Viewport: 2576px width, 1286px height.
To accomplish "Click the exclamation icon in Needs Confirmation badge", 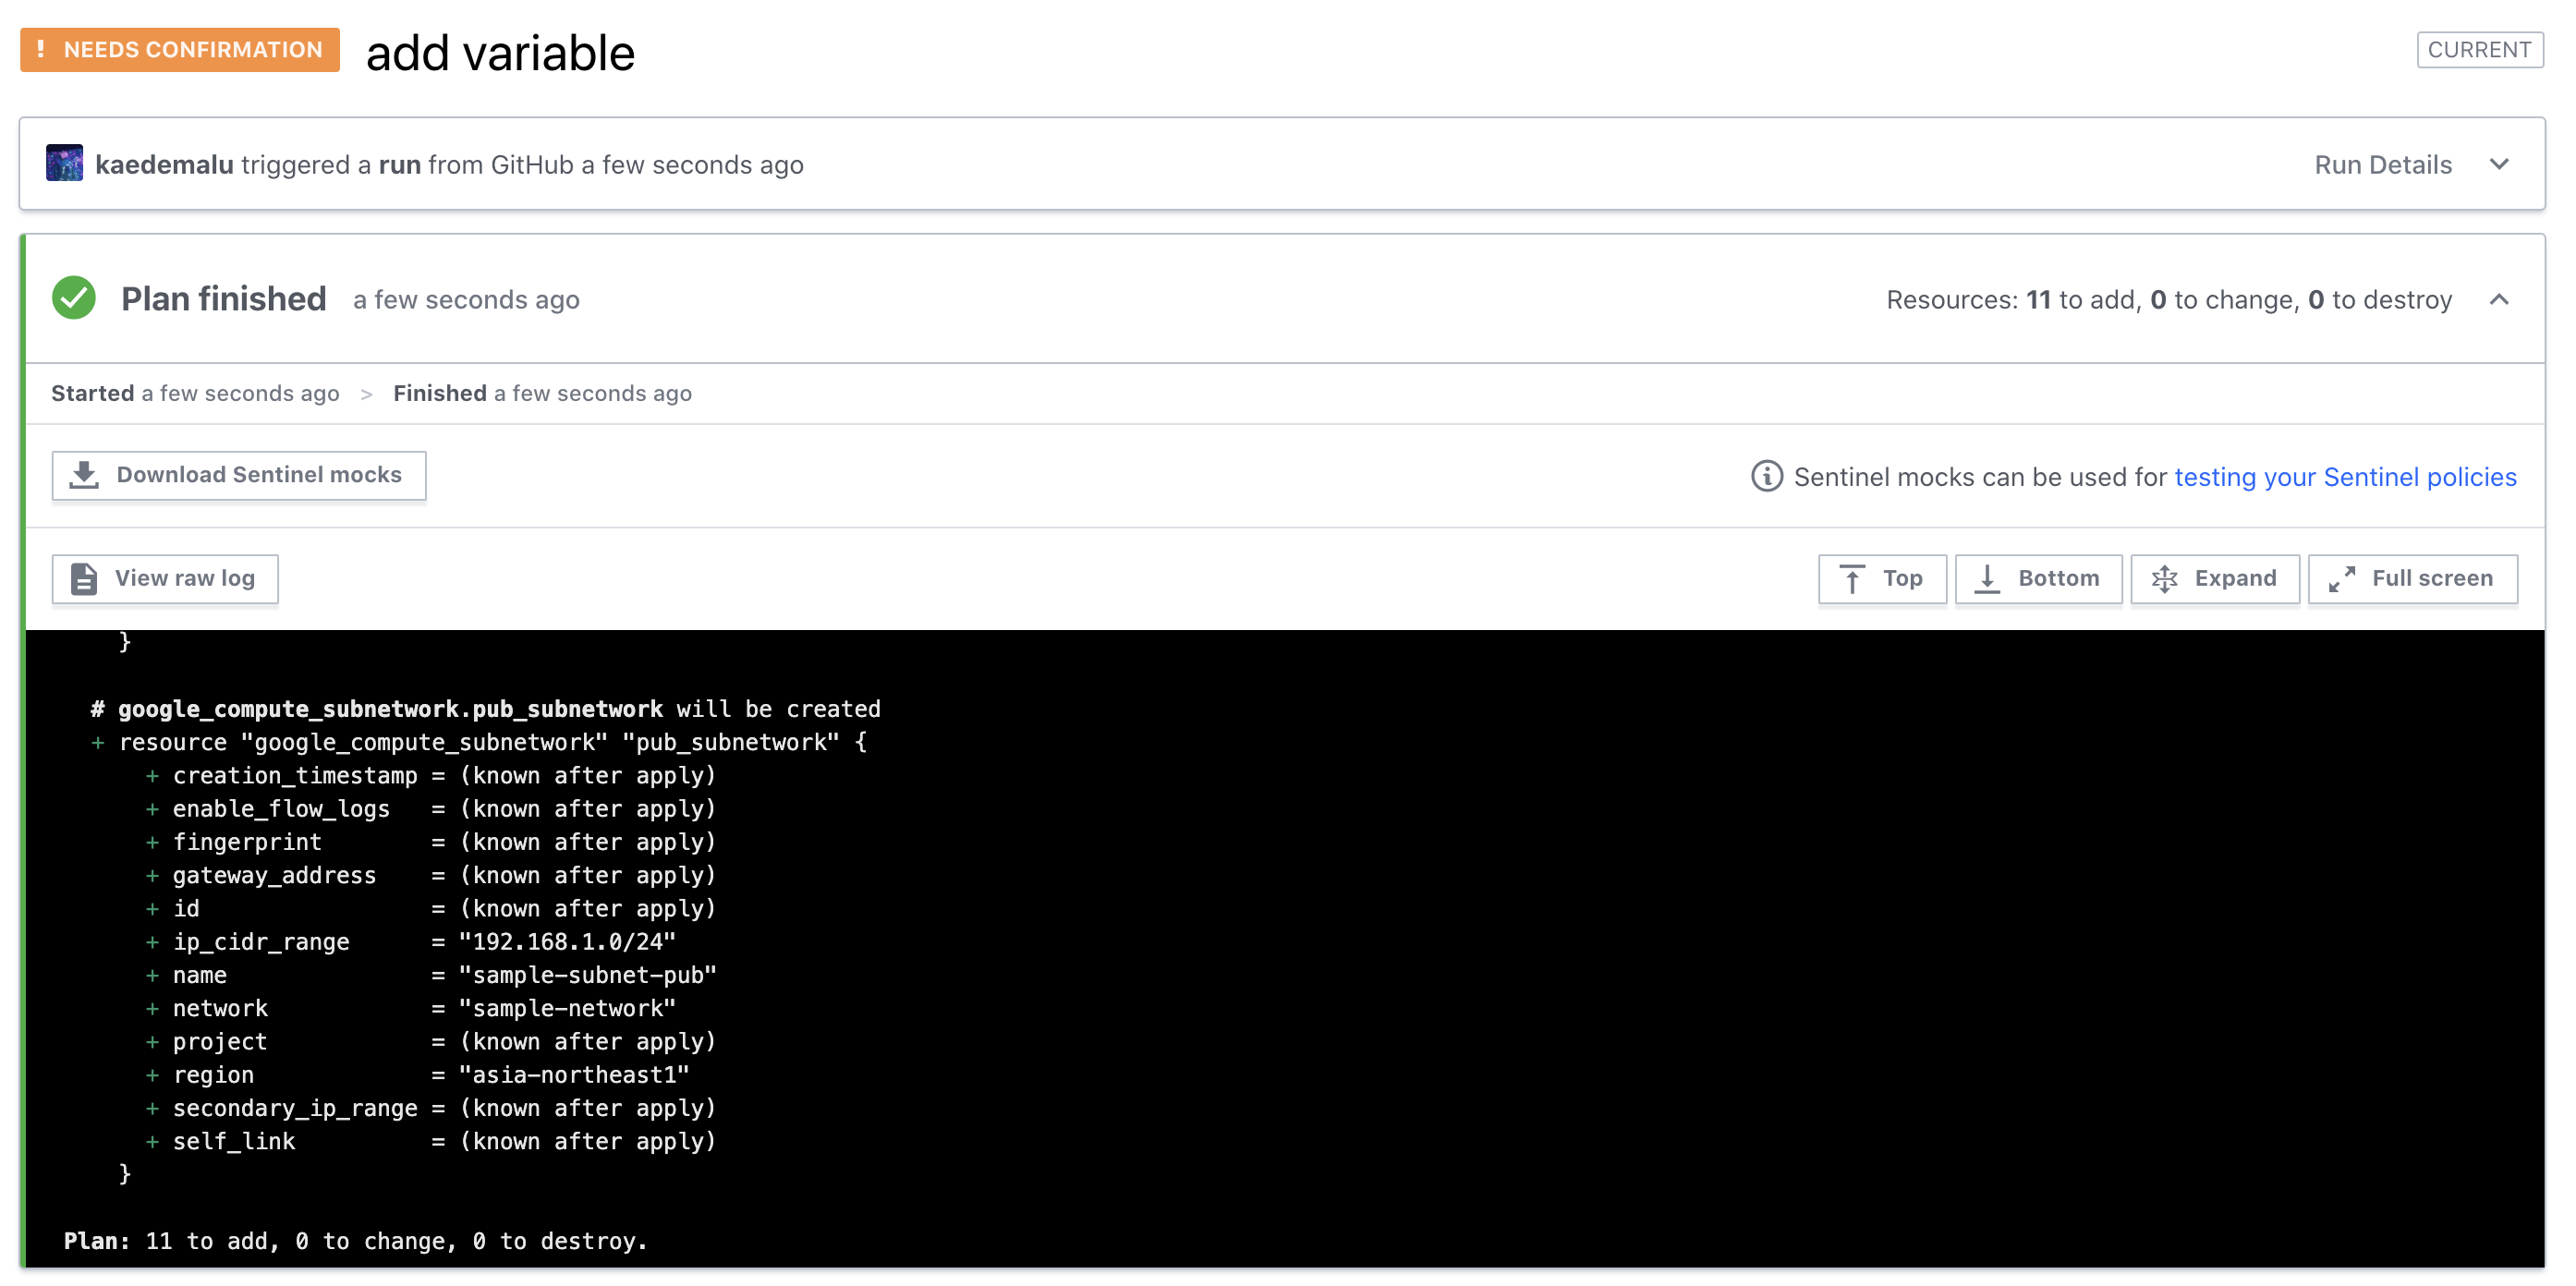I will [x=40, y=49].
